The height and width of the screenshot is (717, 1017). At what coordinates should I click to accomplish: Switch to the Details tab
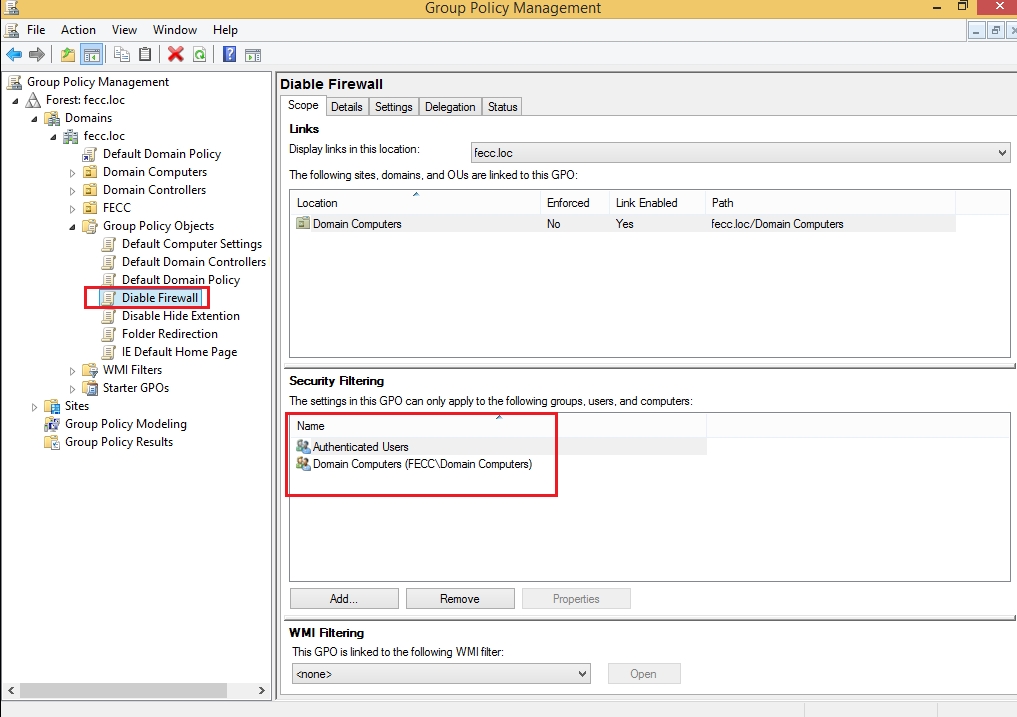click(346, 107)
